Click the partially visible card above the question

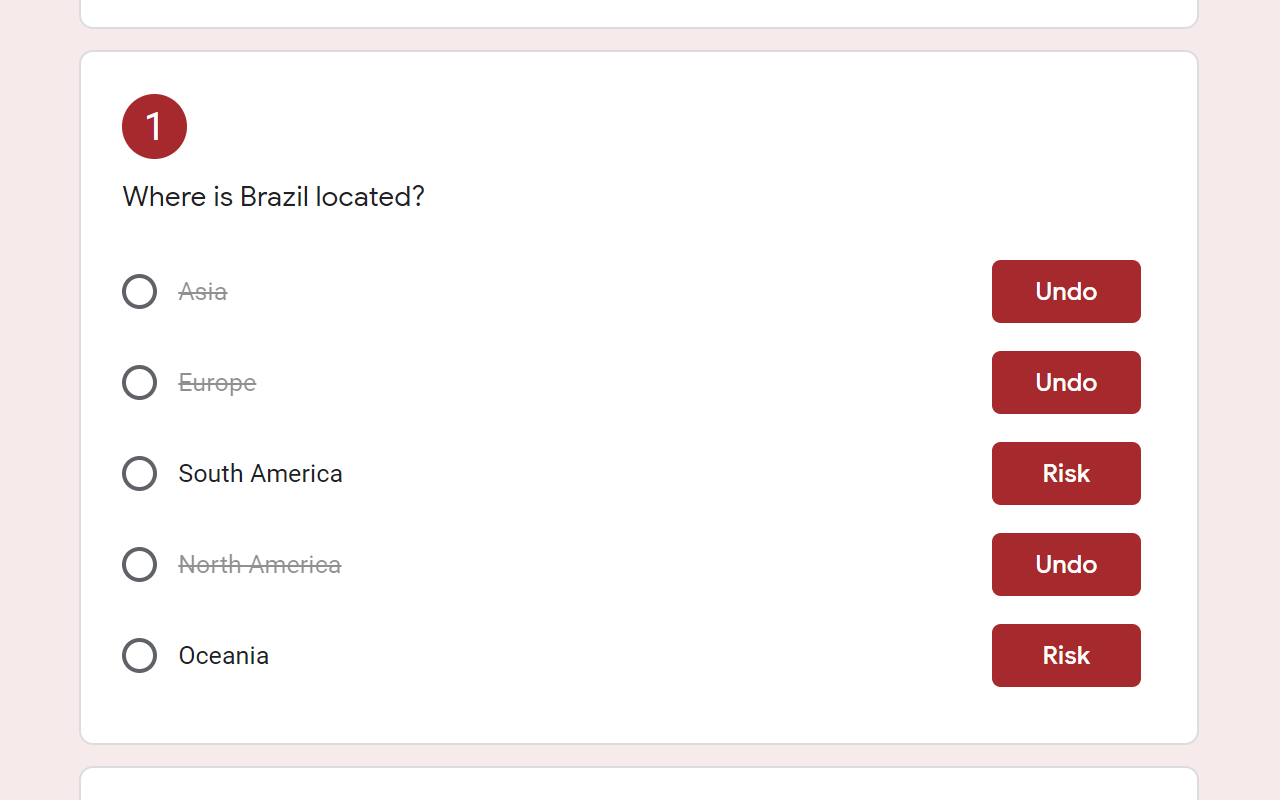click(x=639, y=13)
